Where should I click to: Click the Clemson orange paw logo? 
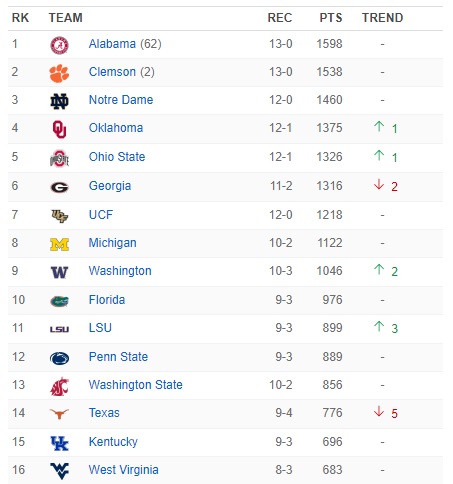tap(59, 73)
